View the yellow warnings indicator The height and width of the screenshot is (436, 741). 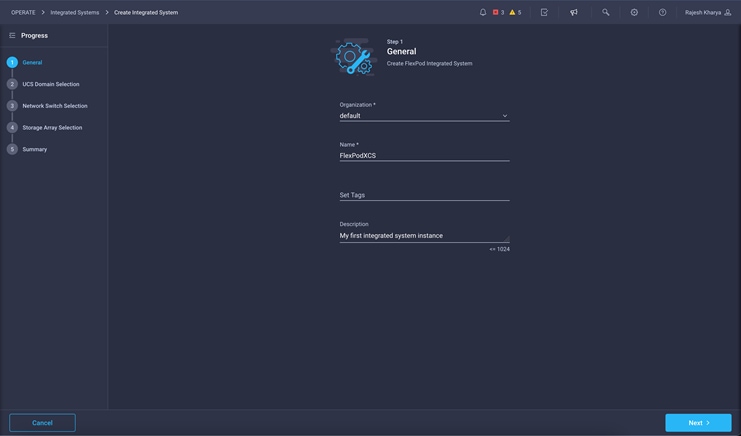click(515, 12)
